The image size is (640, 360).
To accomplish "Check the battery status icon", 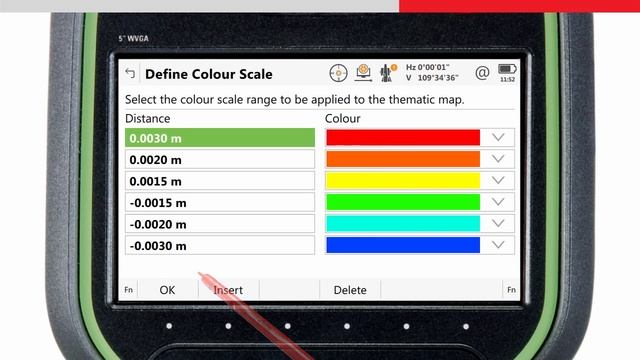I will click(x=507, y=69).
